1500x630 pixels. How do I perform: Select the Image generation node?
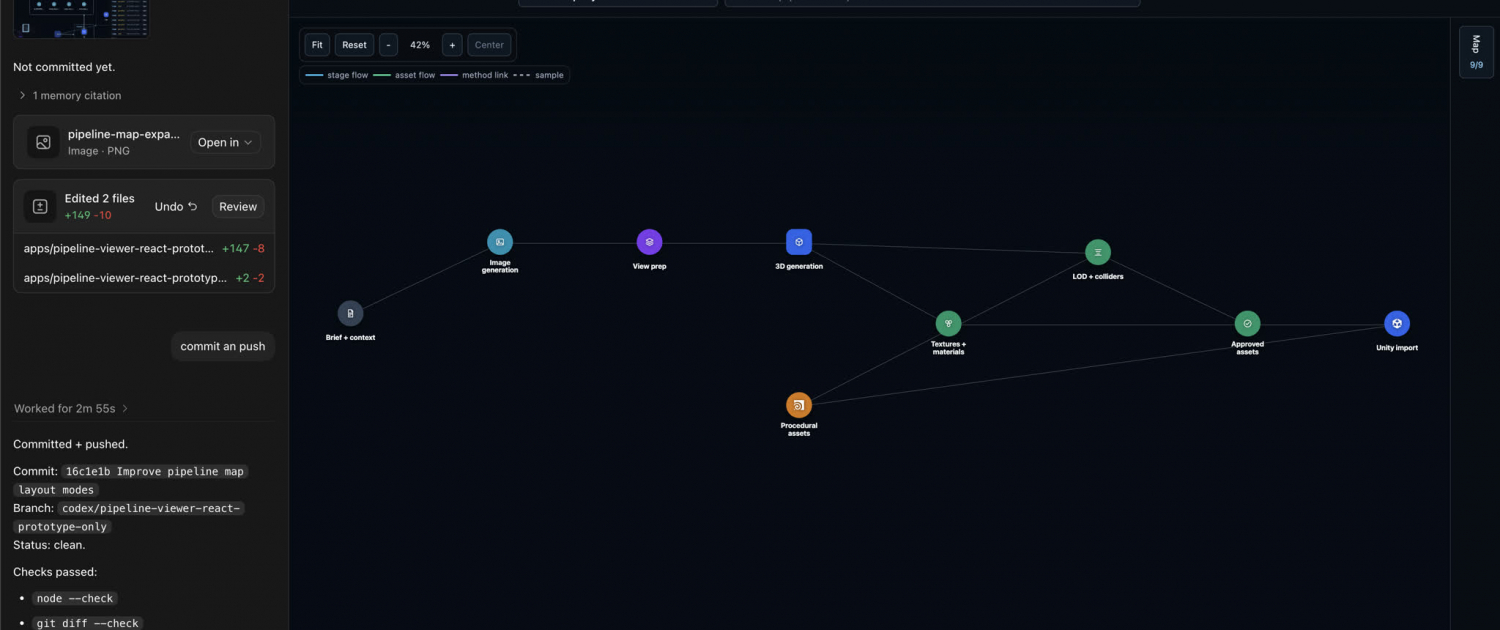[x=500, y=242]
